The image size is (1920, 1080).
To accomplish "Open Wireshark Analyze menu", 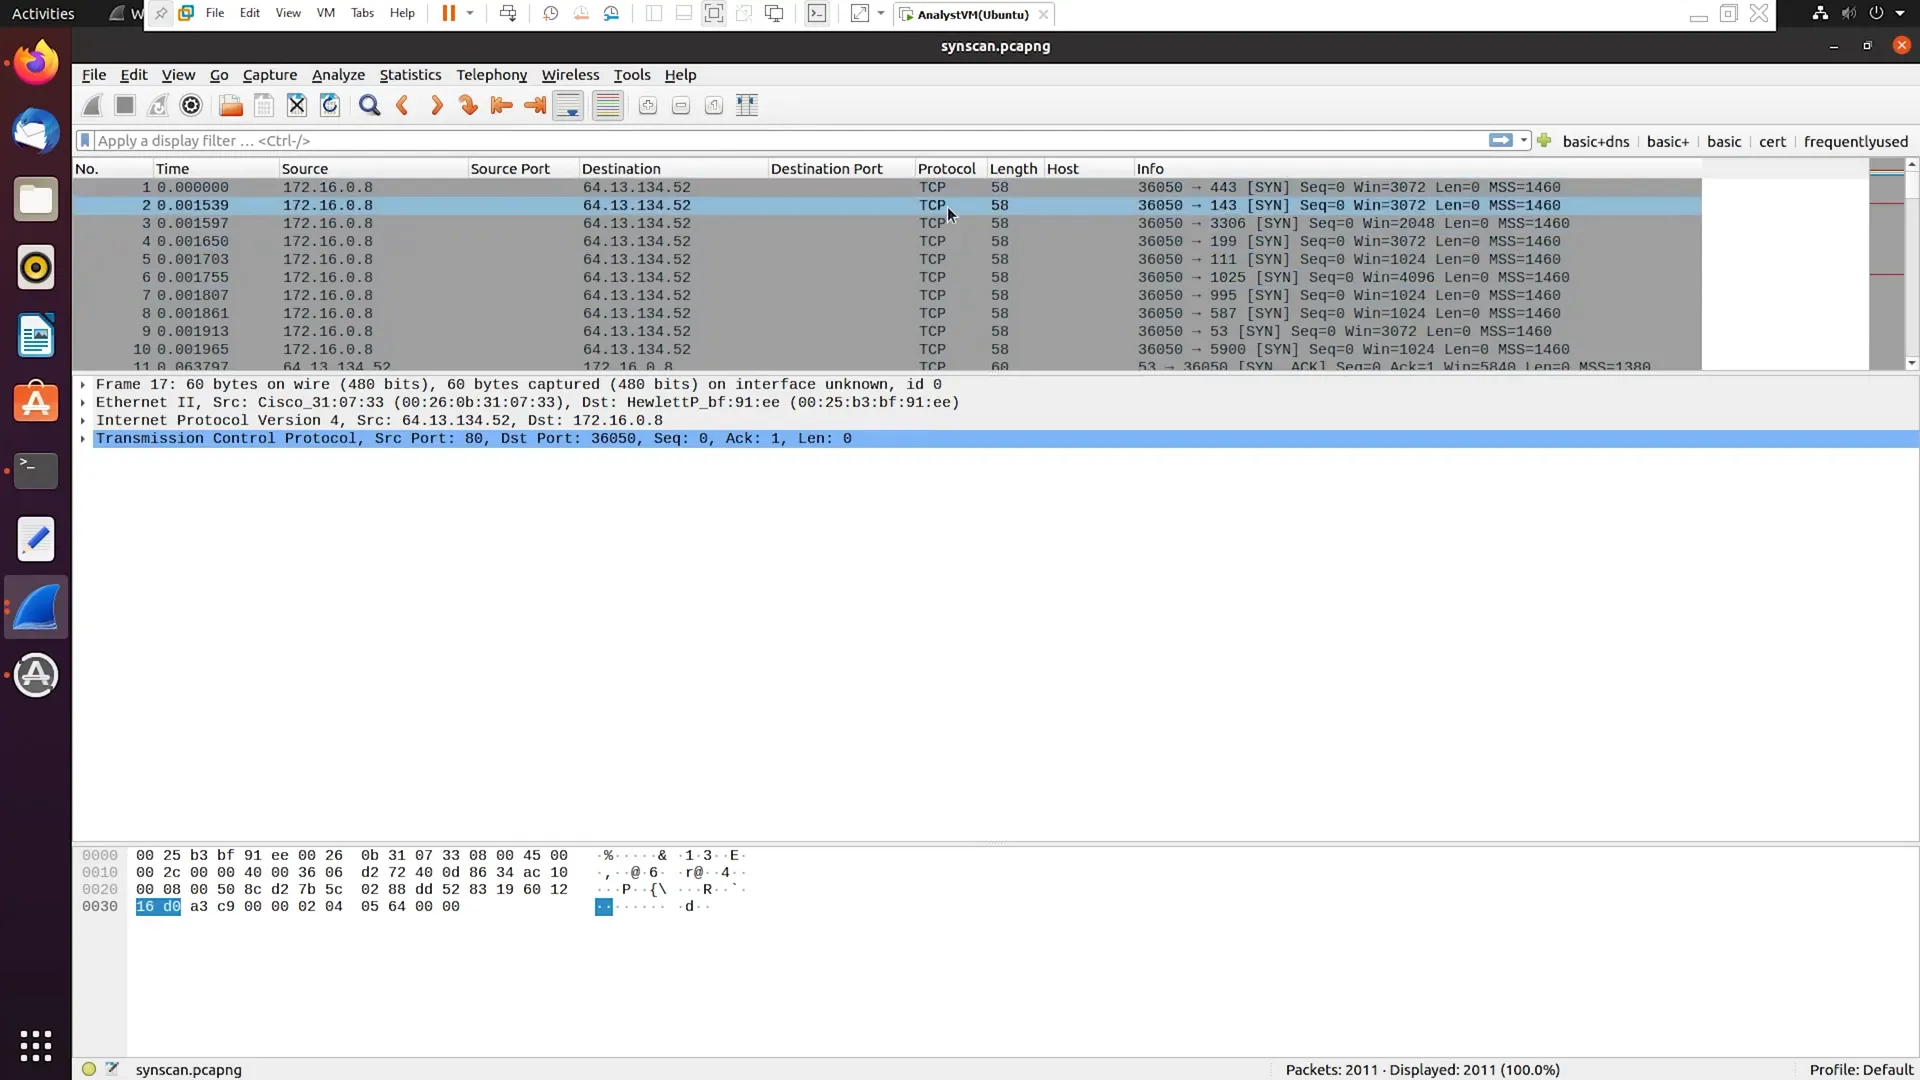I will (338, 75).
